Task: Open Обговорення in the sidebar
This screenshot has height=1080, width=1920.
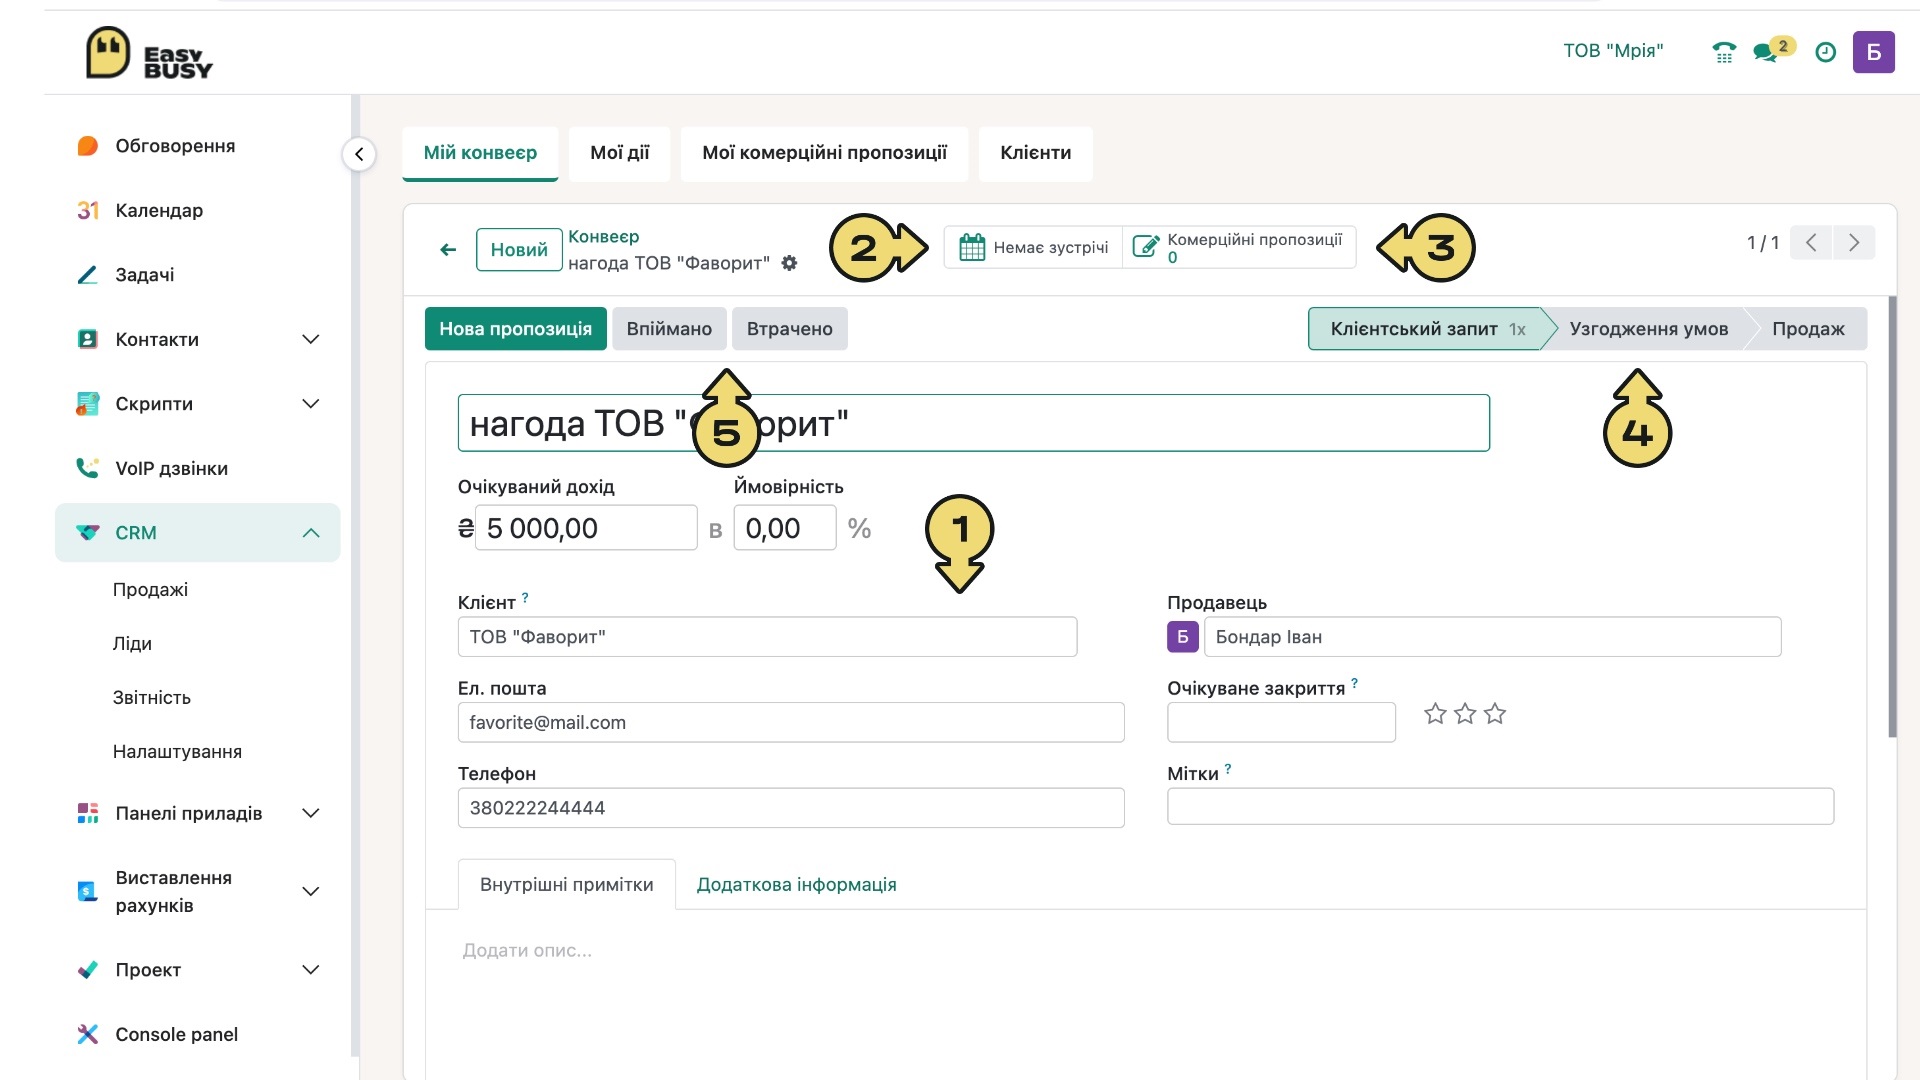Action: pyautogui.click(x=175, y=146)
